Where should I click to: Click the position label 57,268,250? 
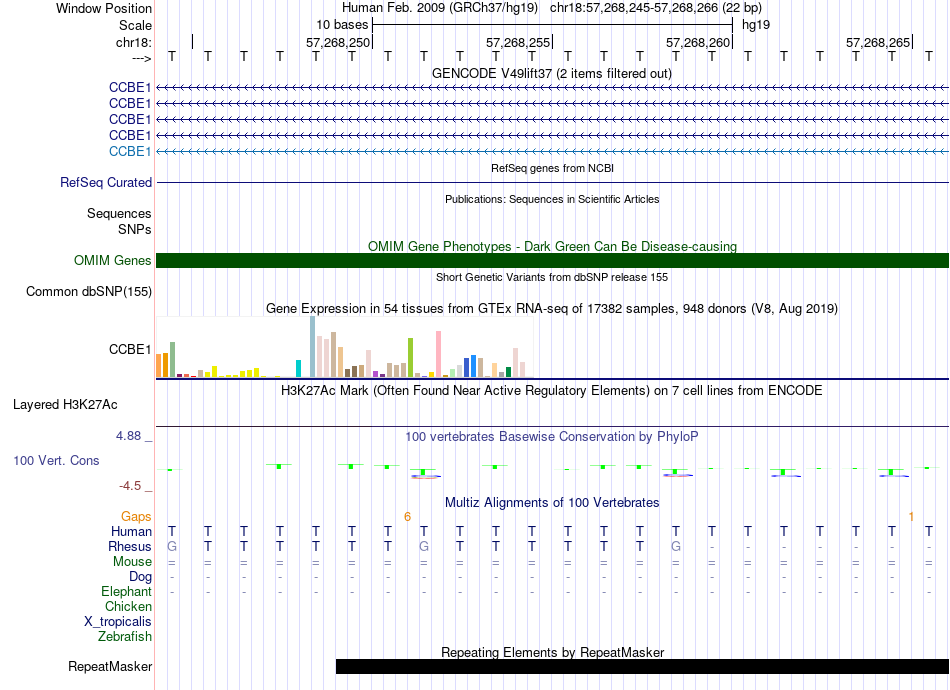(x=337, y=42)
